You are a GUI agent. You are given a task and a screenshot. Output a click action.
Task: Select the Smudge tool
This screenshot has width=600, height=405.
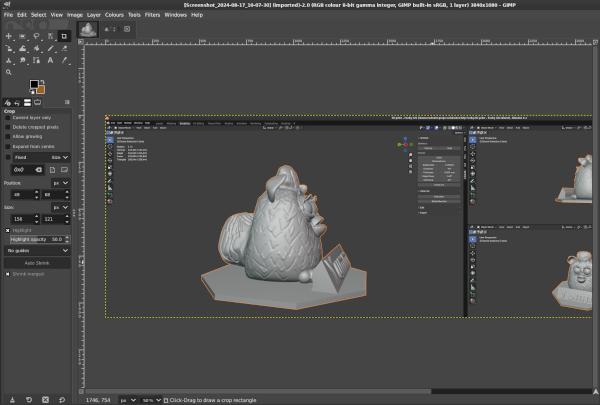click(22, 60)
